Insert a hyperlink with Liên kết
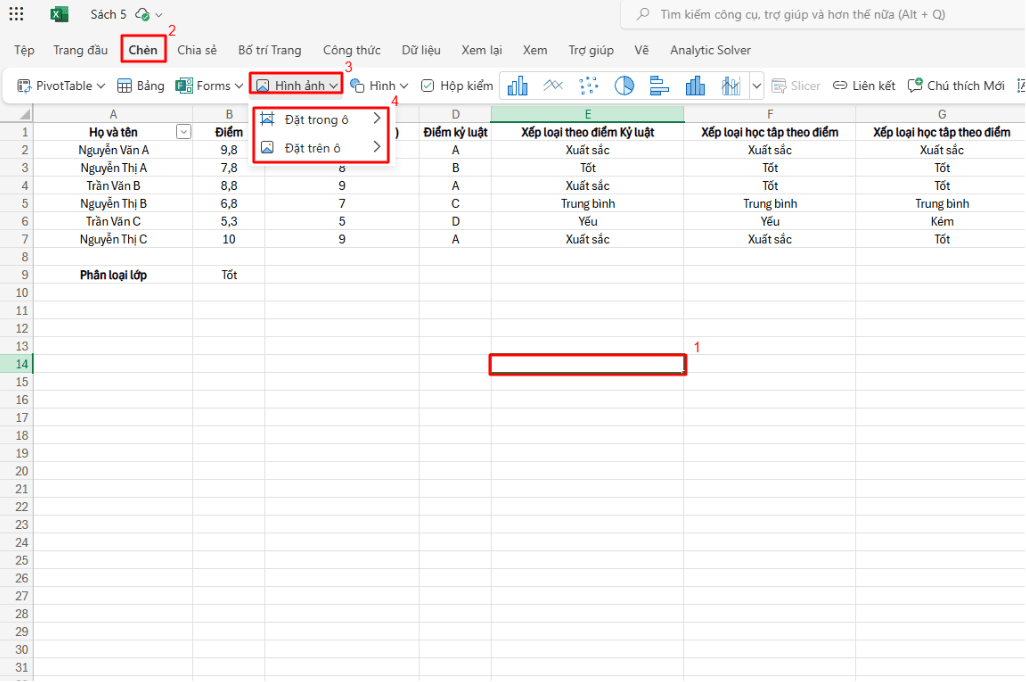Image resolution: width=1026 pixels, height=682 pixels. click(864, 86)
